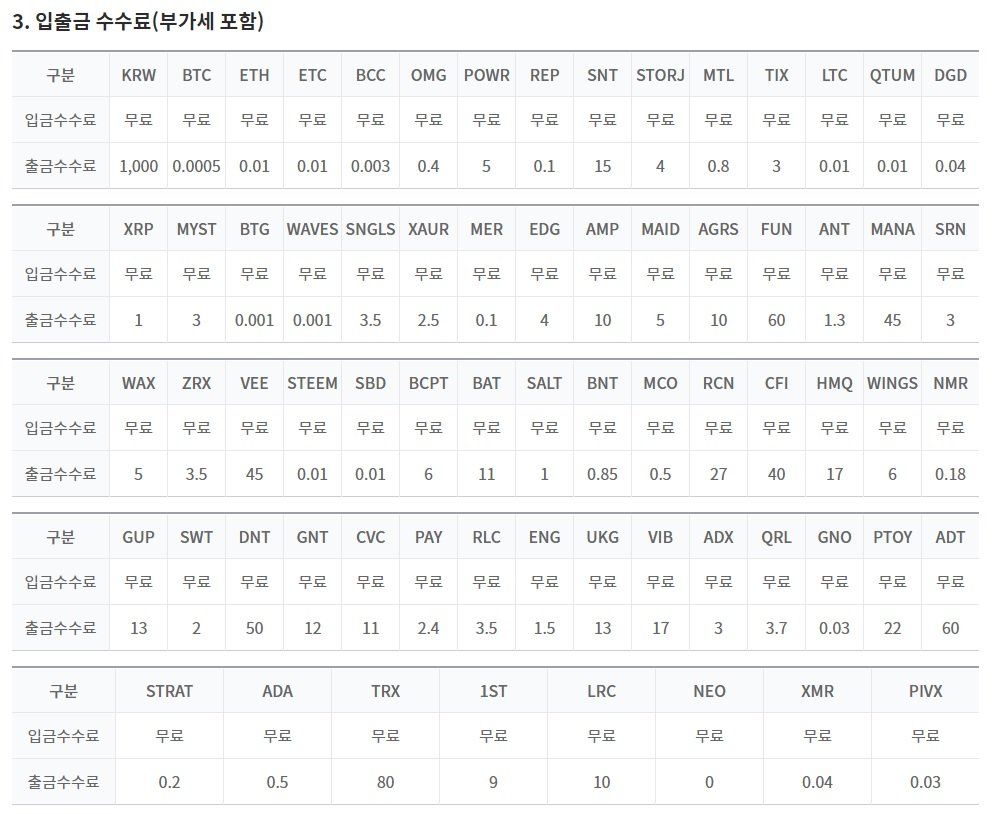Select the PIVX column header
This screenshot has width=992, height=814.
[925, 691]
